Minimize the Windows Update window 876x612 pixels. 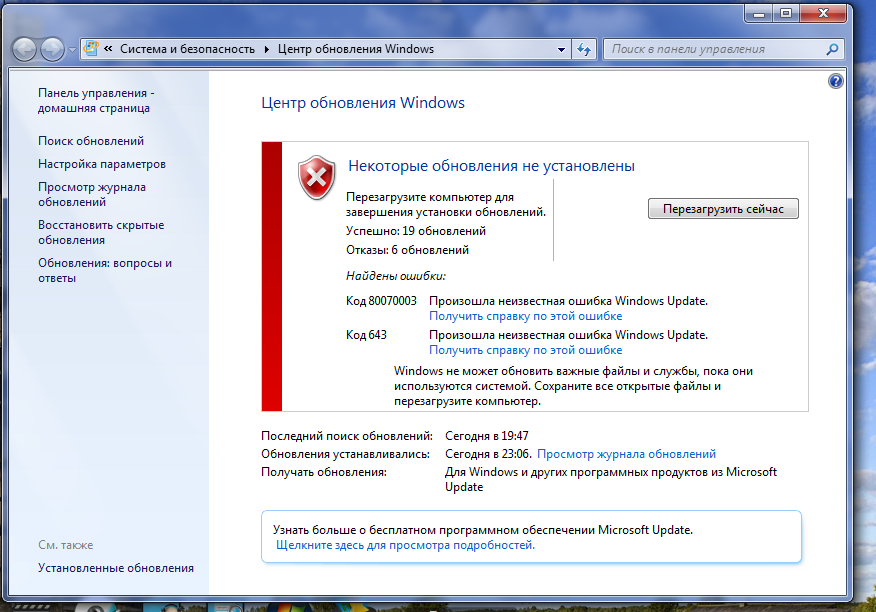coord(758,13)
